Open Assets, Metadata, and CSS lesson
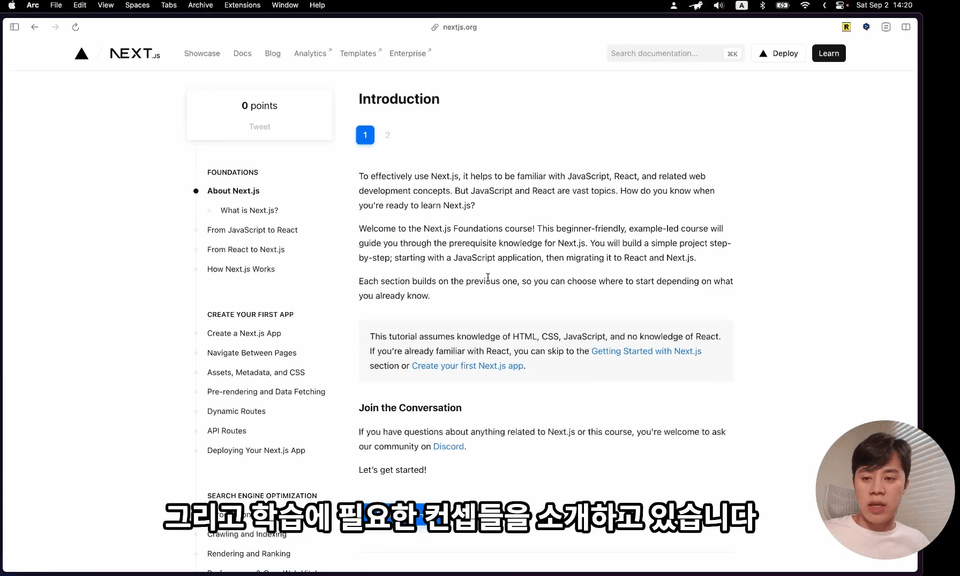This screenshot has height=576, width=960. (x=256, y=373)
